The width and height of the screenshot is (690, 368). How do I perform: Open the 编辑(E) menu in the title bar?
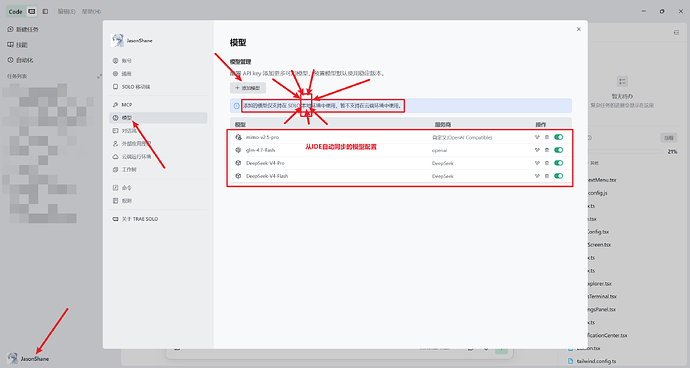67,11
